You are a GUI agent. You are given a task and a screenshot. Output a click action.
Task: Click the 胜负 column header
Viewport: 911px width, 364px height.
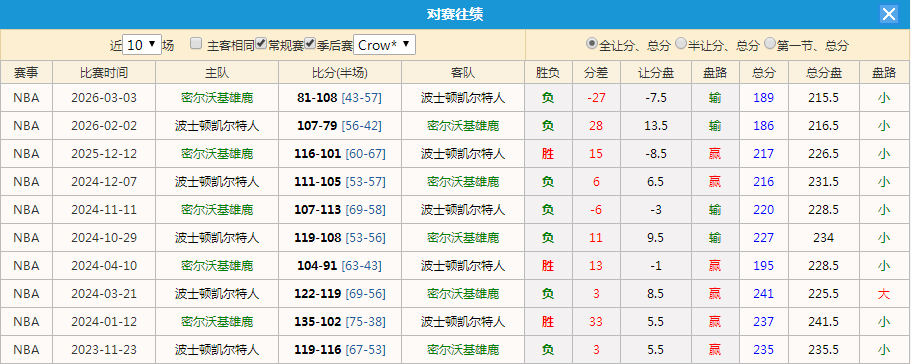(548, 73)
